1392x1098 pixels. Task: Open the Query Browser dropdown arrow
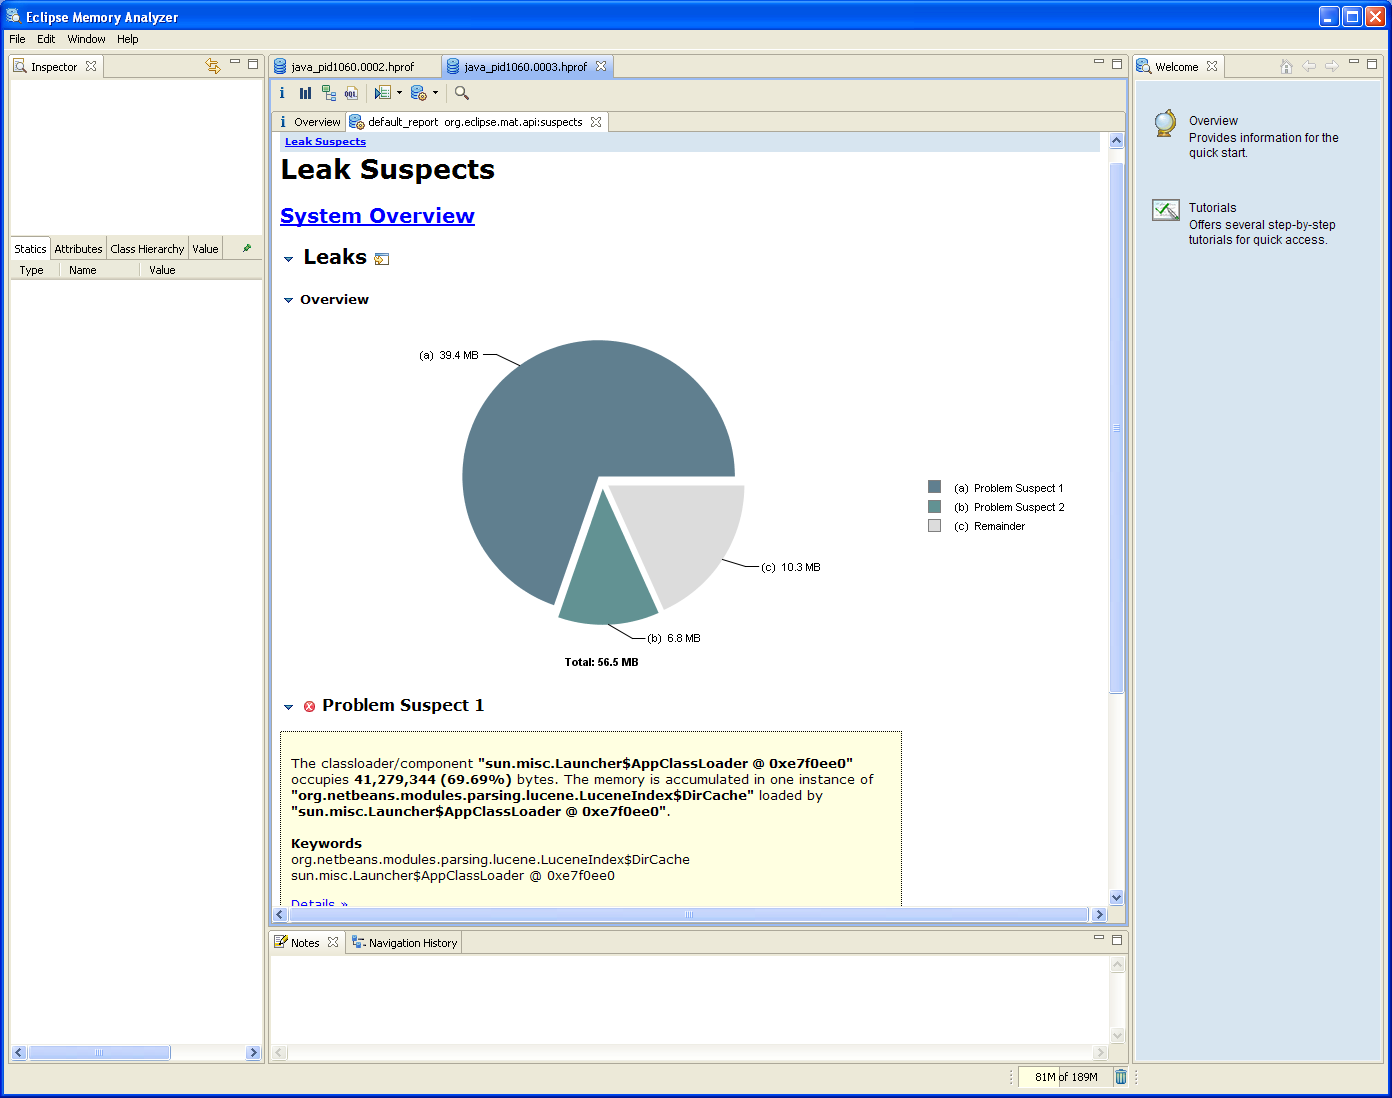(x=399, y=93)
